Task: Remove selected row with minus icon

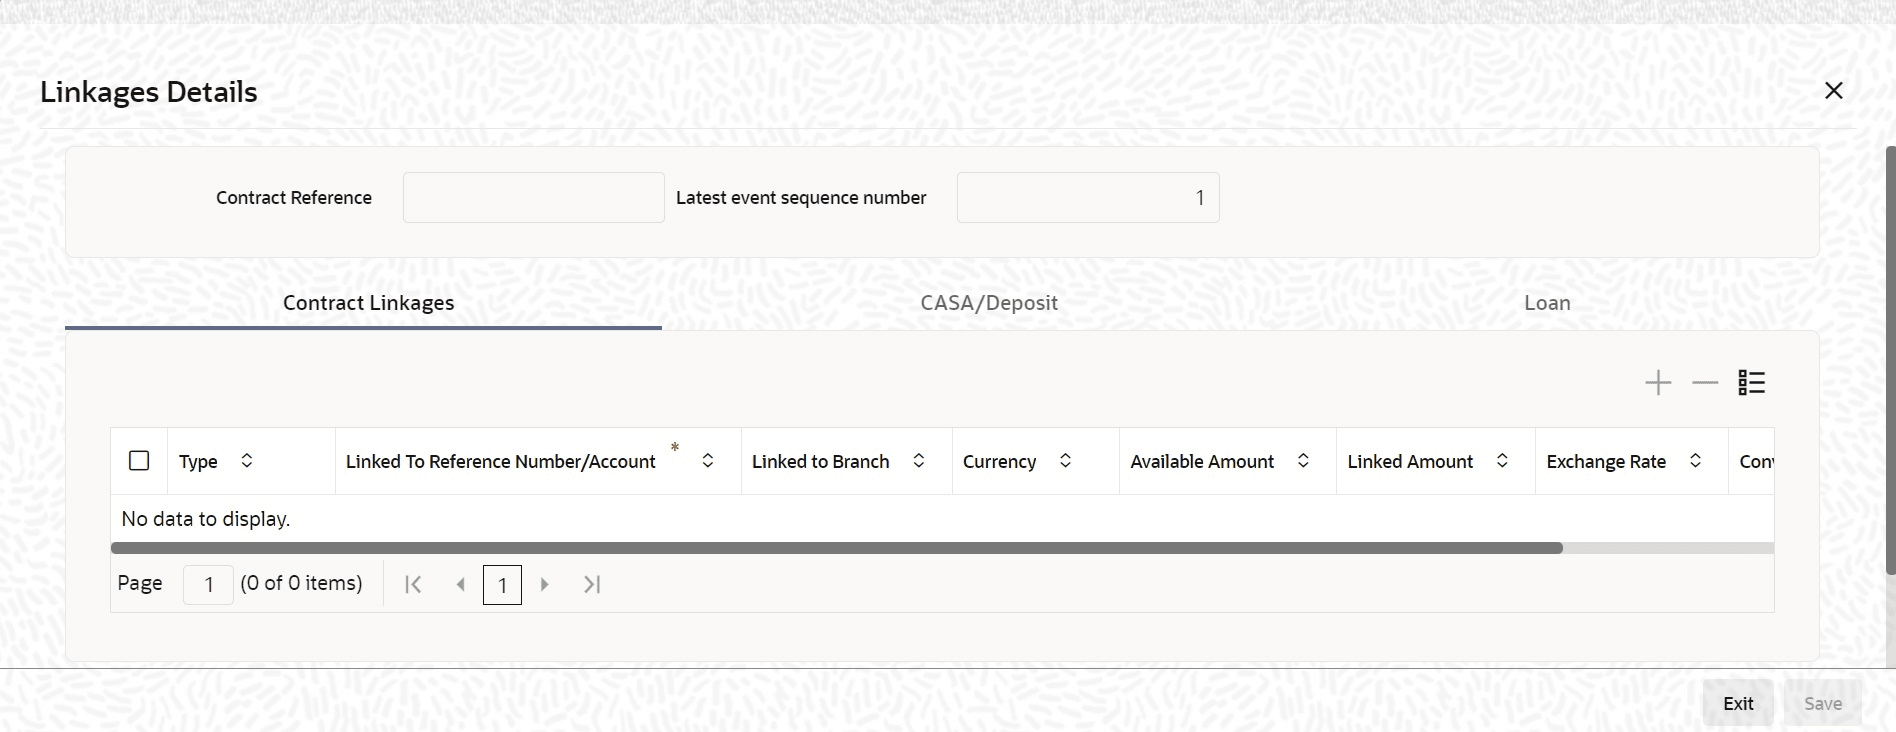Action: tap(1705, 383)
